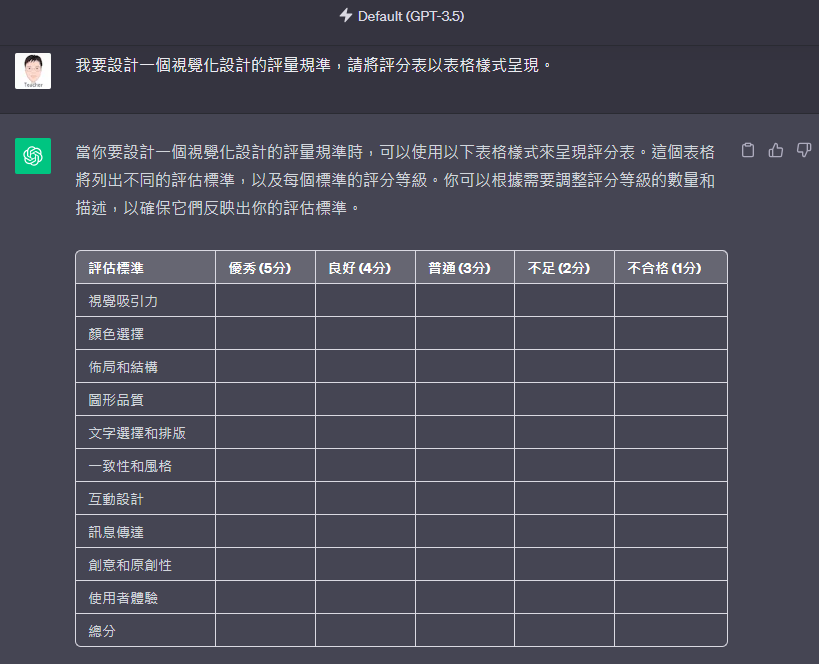Click the 顏色選擇 table row label

click(116, 334)
